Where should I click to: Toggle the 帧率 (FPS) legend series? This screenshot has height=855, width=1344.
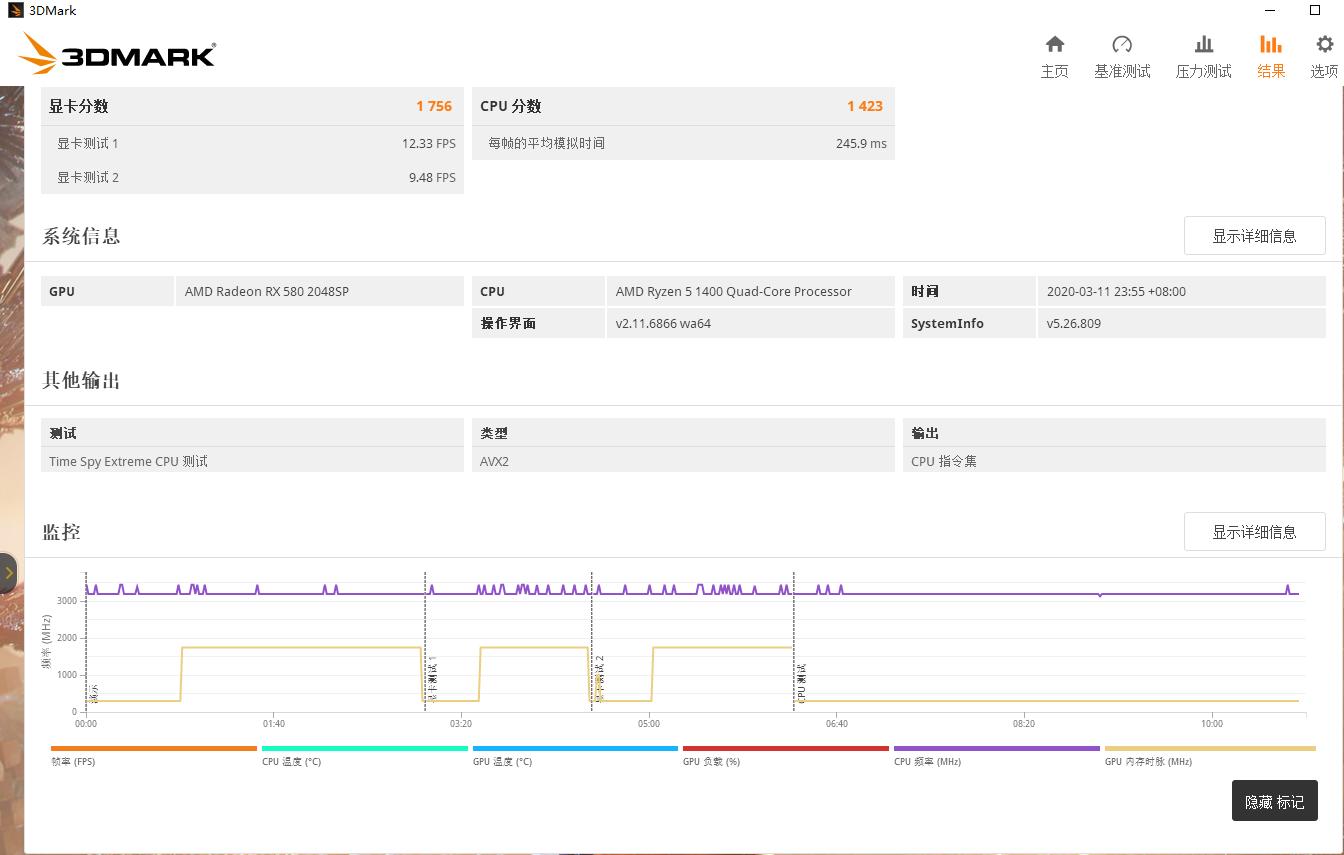click(152, 753)
